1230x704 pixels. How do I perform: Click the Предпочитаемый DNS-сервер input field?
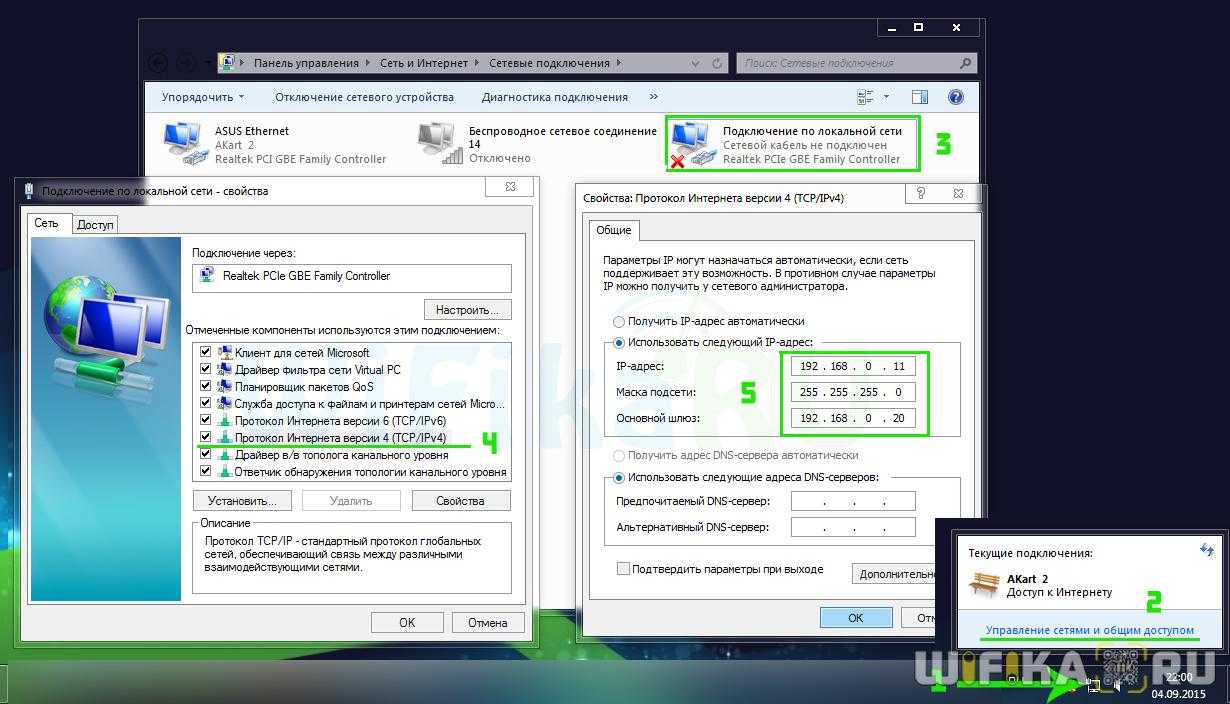pyautogui.click(x=852, y=502)
